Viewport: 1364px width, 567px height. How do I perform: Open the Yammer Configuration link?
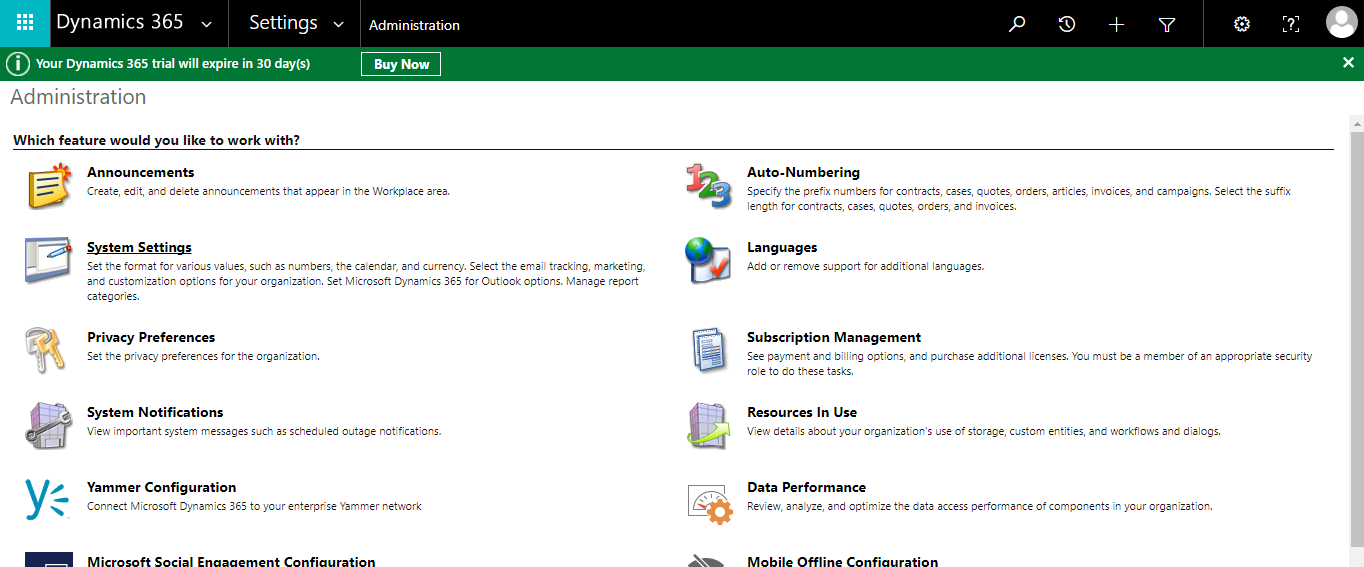(x=161, y=487)
